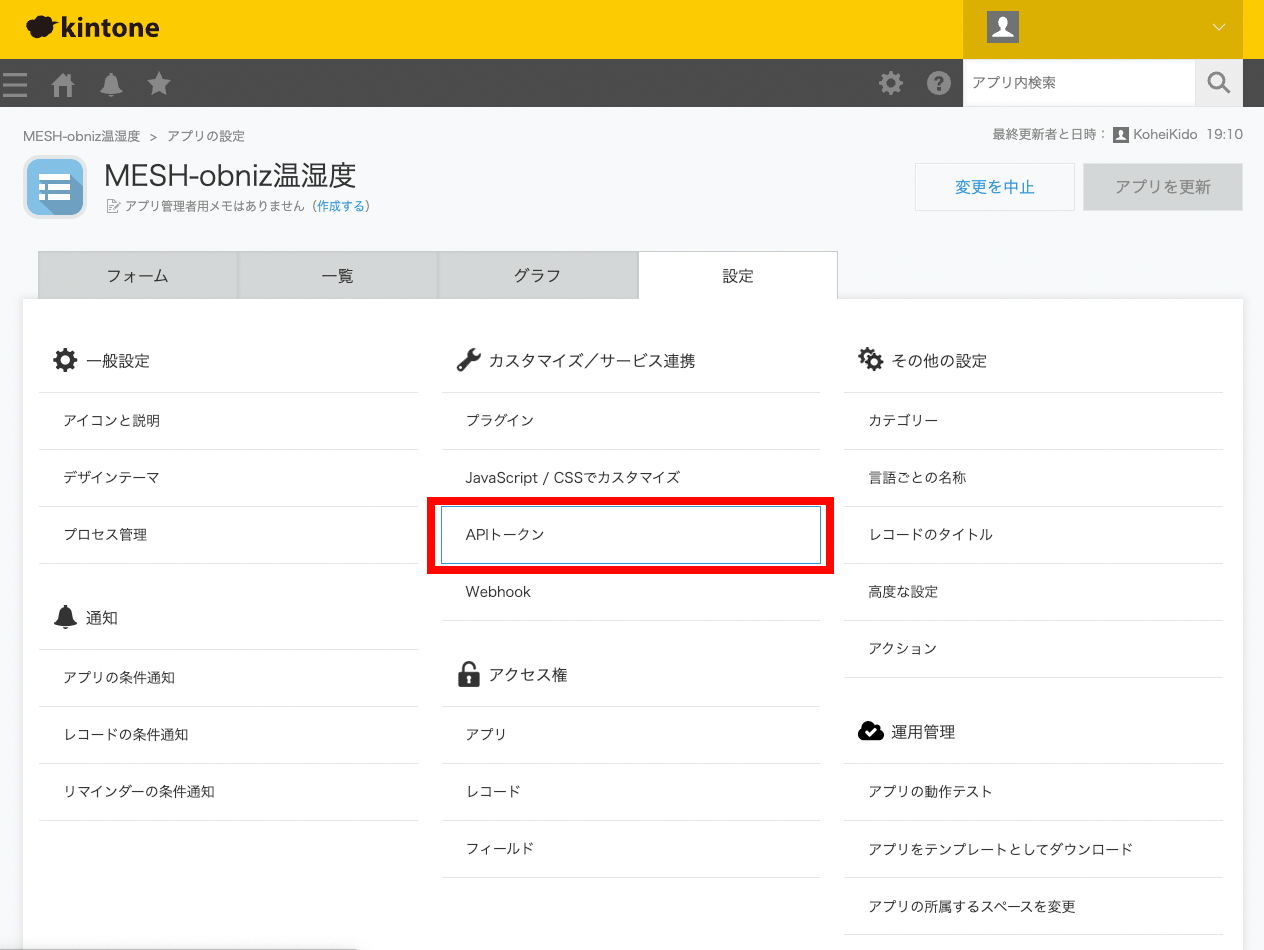1264x950 pixels.
Task: Expand the user account dropdown arrow
Action: pos(1218,28)
